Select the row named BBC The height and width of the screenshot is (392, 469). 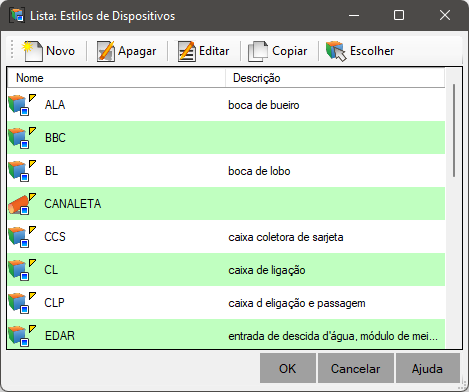pos(226,138)
